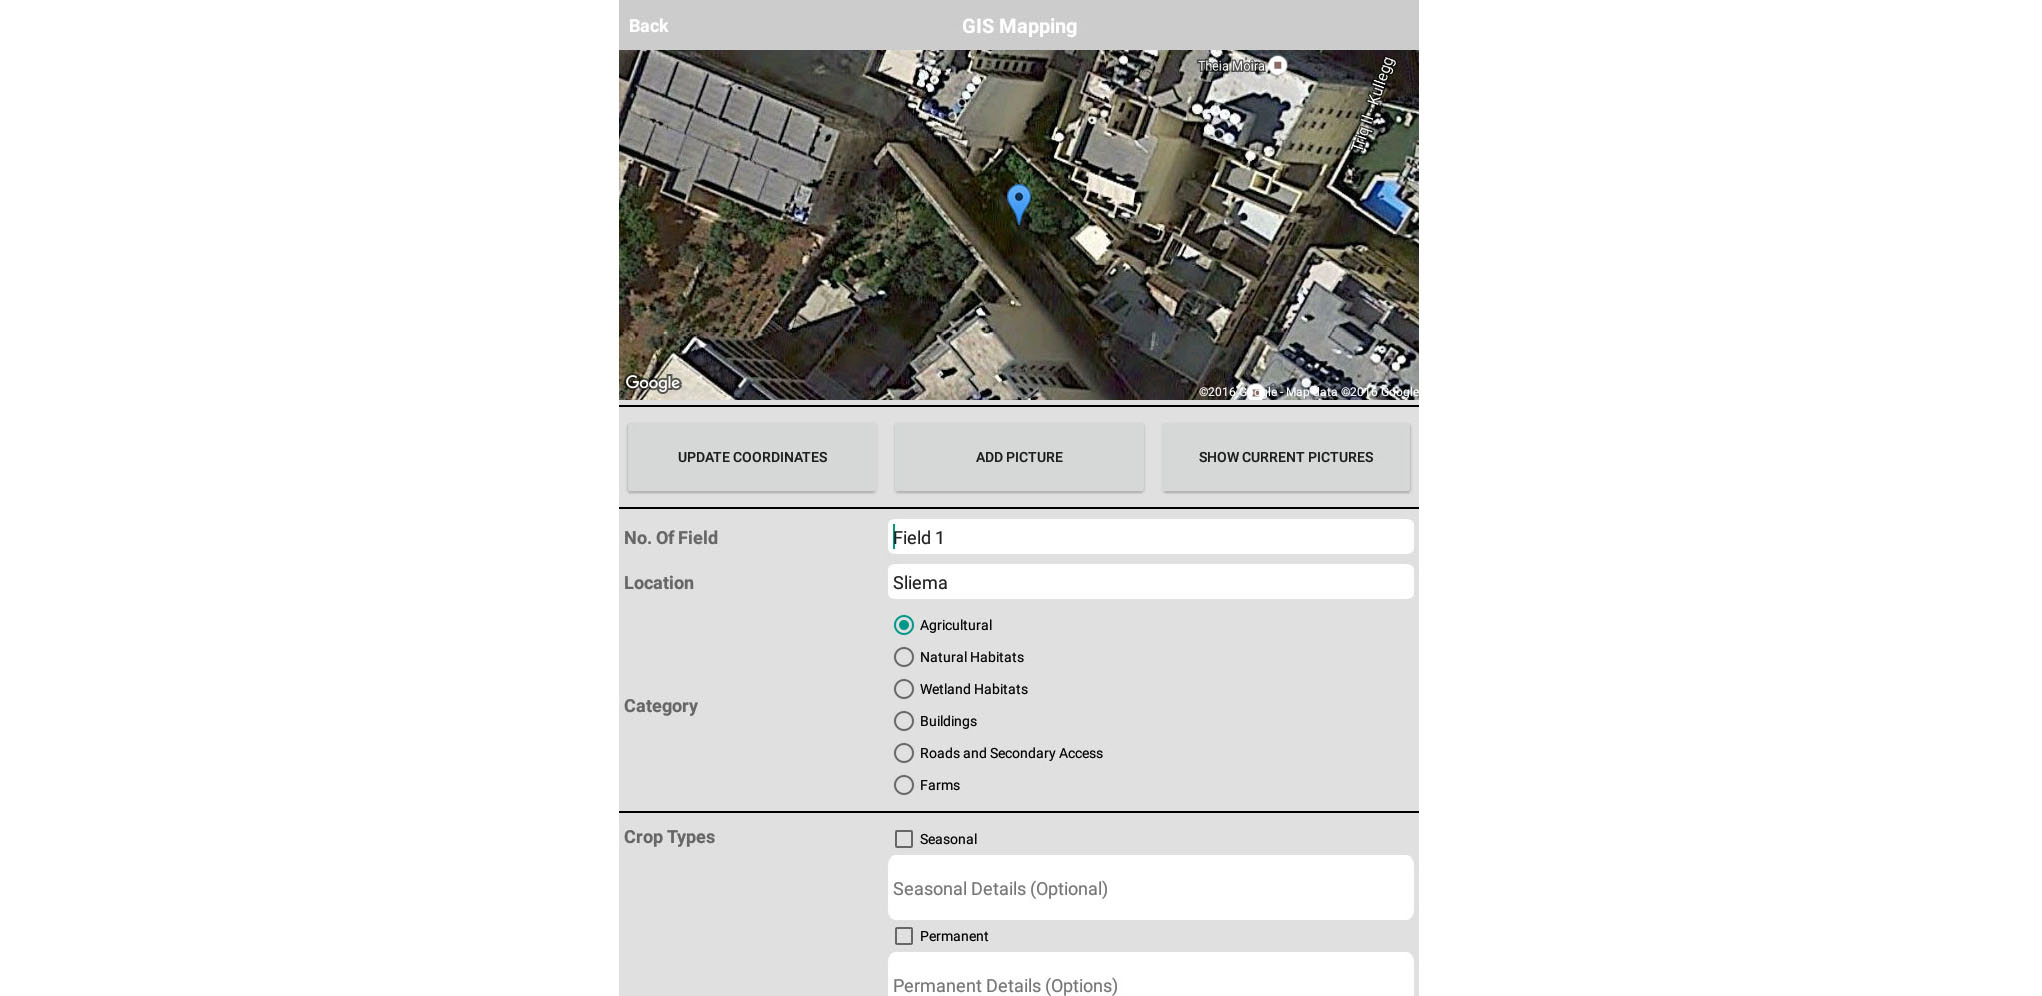This screenshot has width=2042, height=996.
Task: Click the Location field showing Sliema
Action: [1150, 582]
